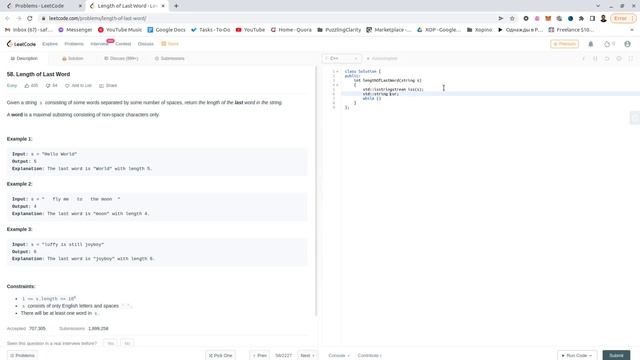Screen dimensions: 640x360
Task: Open the C++ language dropdown
Action: pos(341,59)
